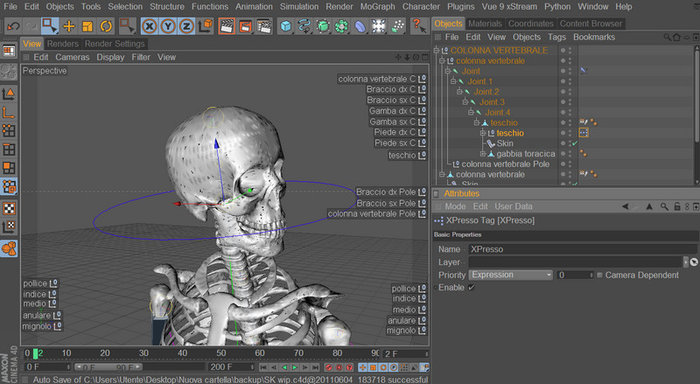This screenshot has width=700, height=384.
Task: Switch to the Materials tab
Action: [485, 24]
